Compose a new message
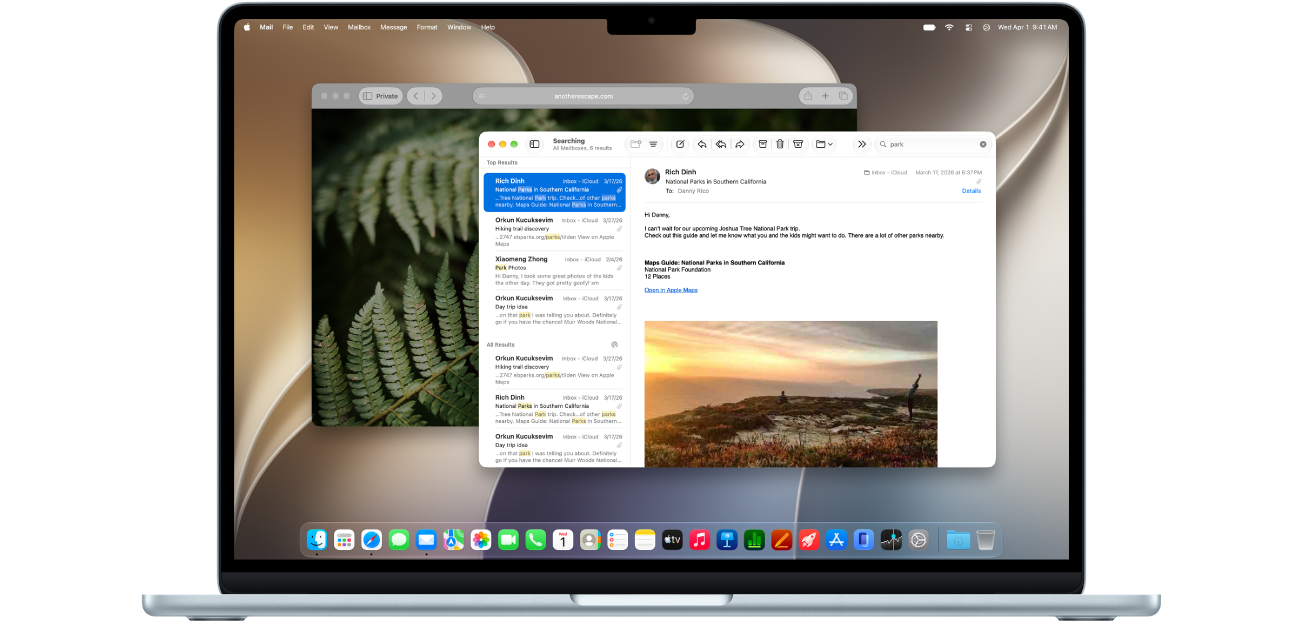Viewport: 1303px width, 625px height. pyautogui.click(x=680, y=144)
